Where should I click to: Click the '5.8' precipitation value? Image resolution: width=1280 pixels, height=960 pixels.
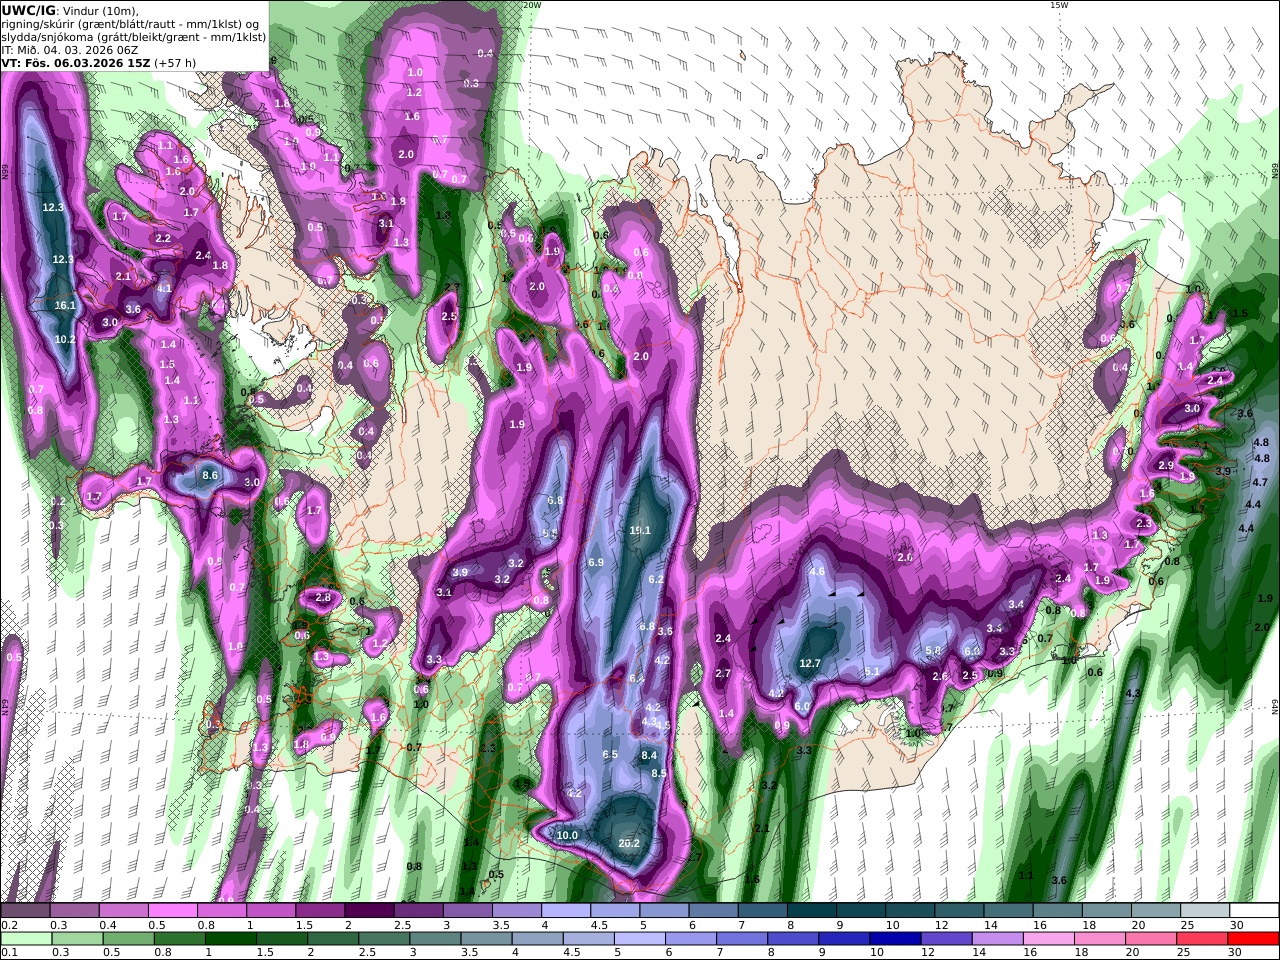pyautogui.click(x=934, y=650)
